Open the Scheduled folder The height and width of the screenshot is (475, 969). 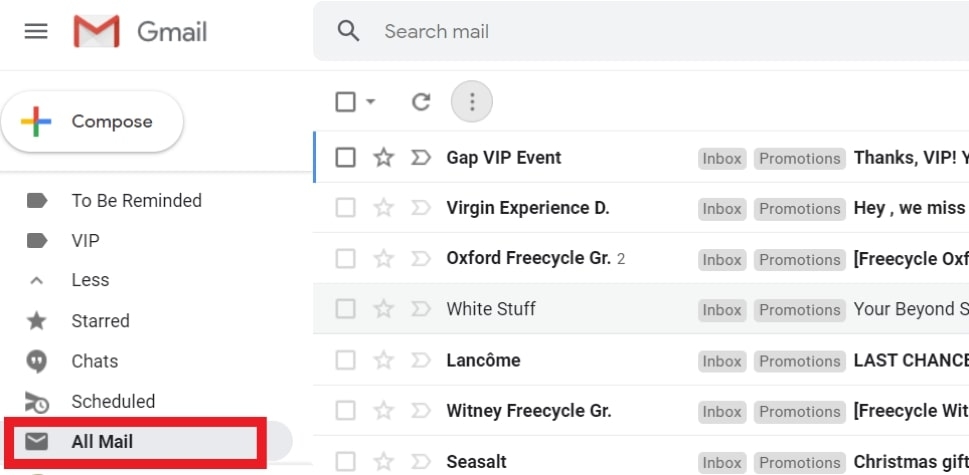pyautogui.click(x=113, y=401)
